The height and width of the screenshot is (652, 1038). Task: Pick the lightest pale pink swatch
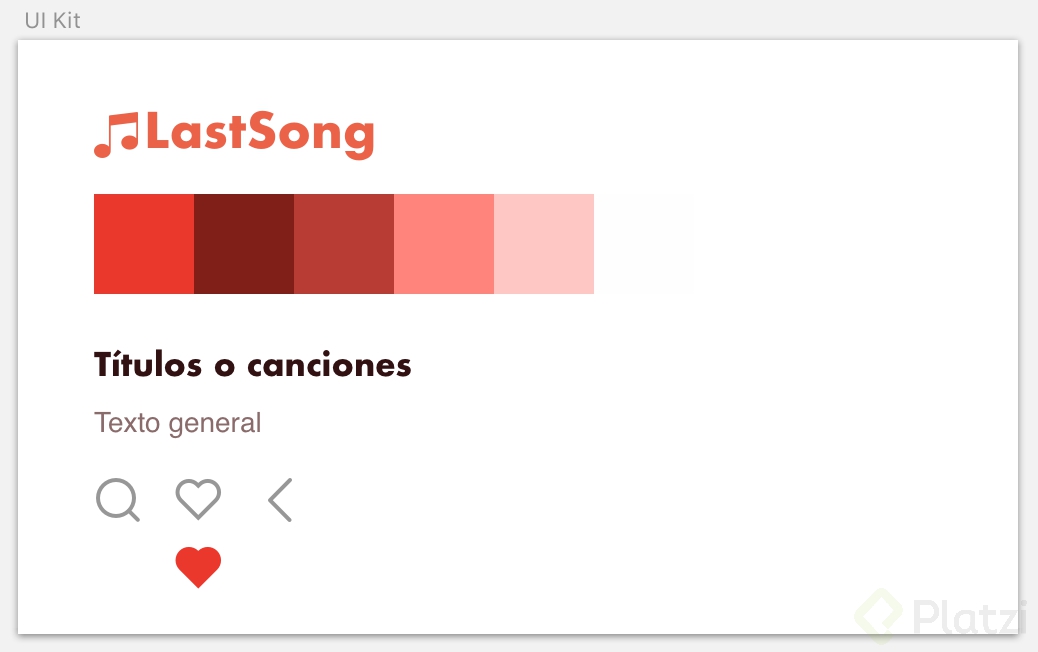point(544,244)
